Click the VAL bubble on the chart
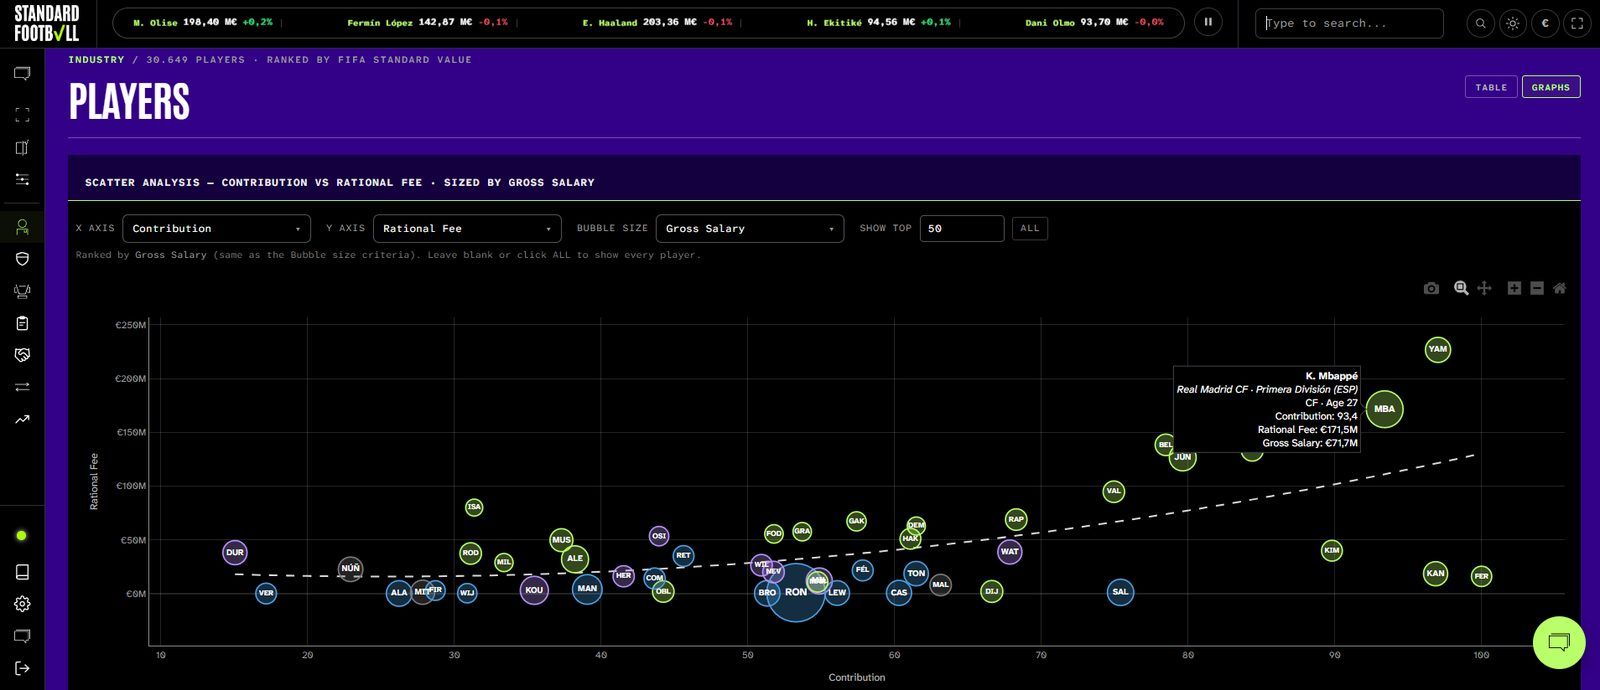 pos(1113,491)
